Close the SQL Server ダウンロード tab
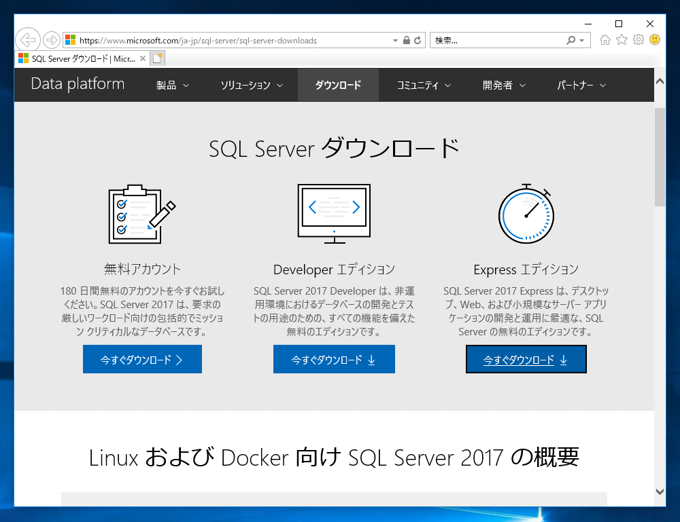This screenshot has width=680, height=522. (x=143, y=59)
